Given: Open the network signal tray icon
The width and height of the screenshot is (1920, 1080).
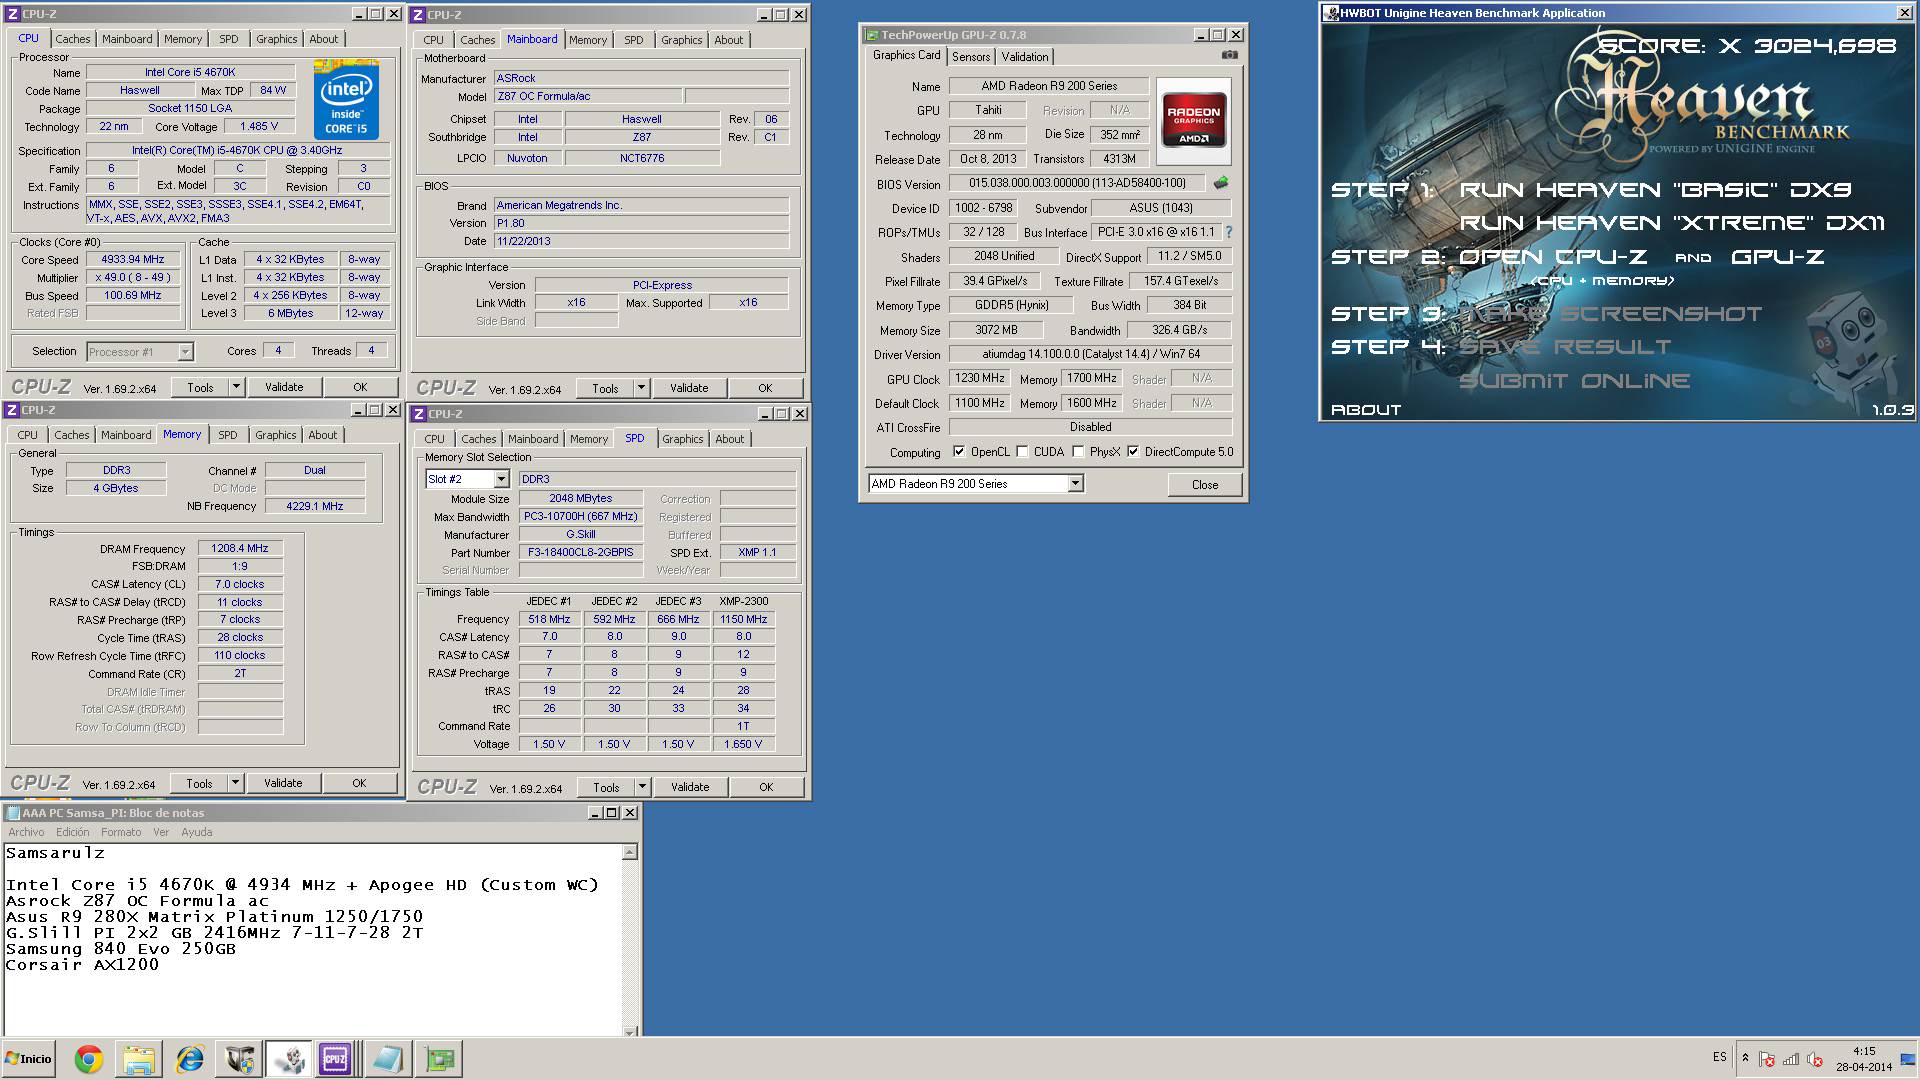Looking at the screenshot, I should click(1791, 1059).
